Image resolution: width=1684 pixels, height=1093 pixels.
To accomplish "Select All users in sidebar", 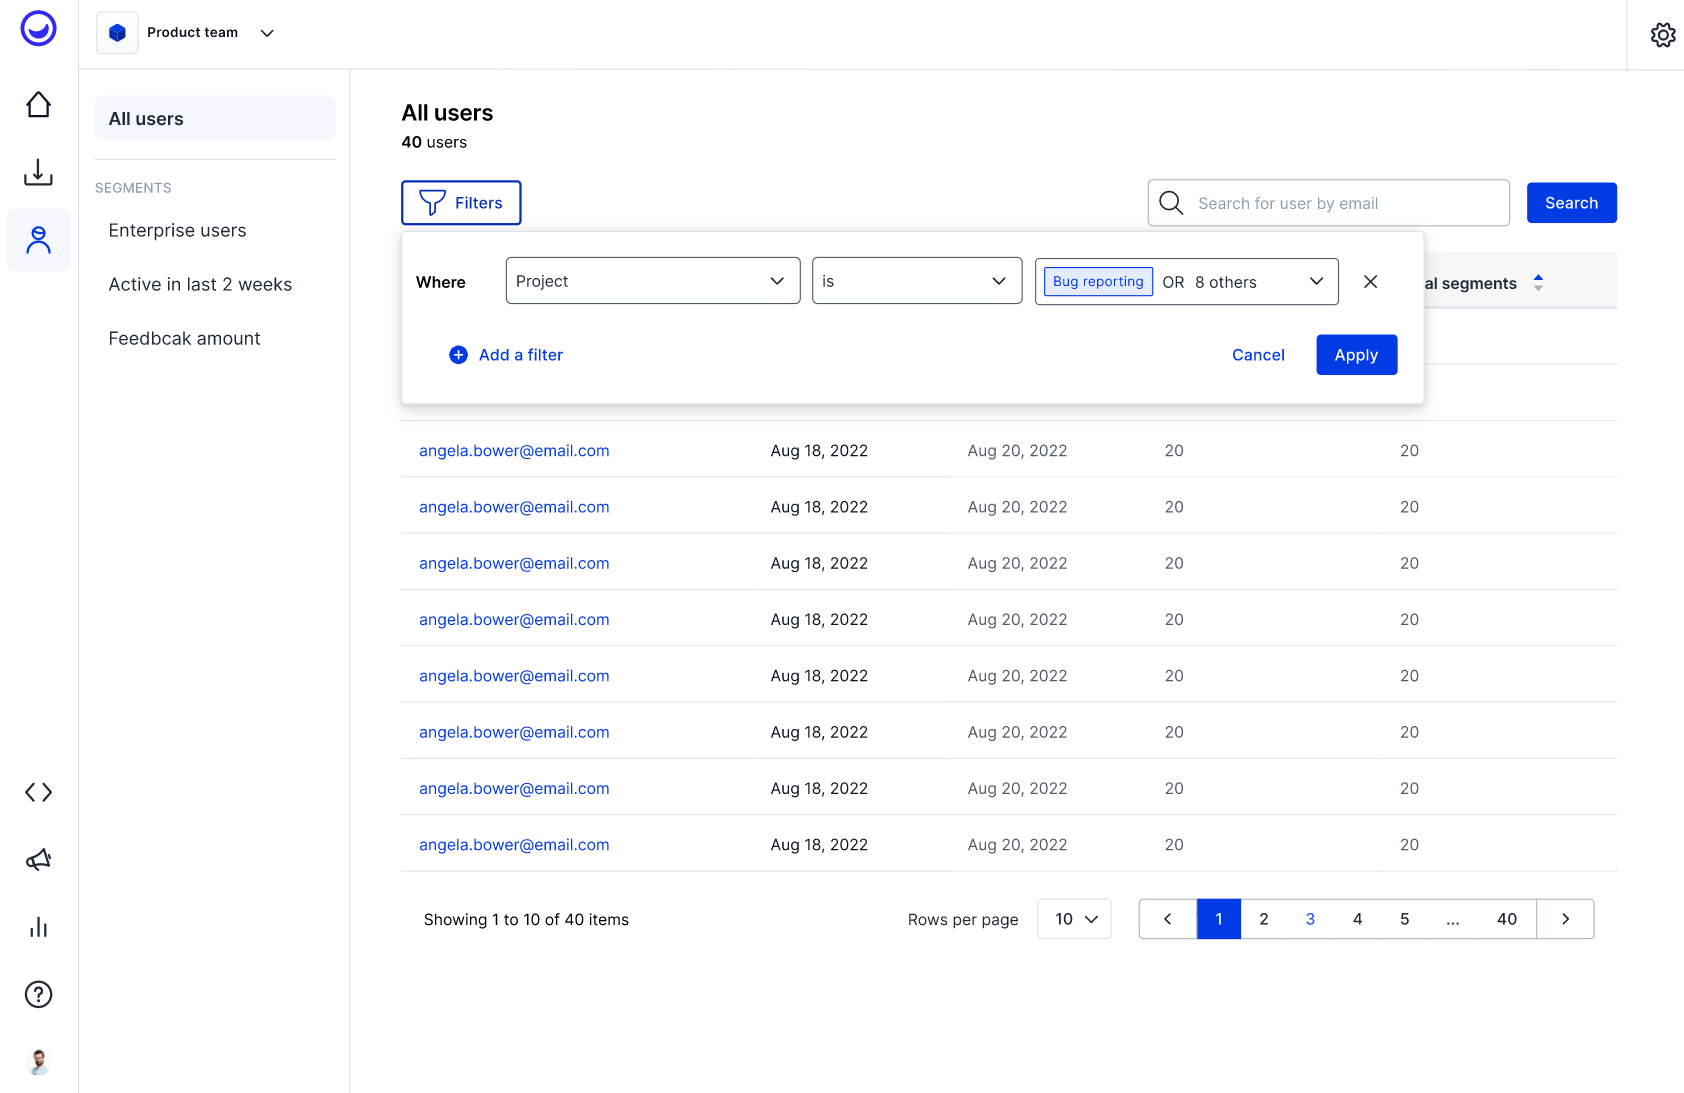I will pyautogui.click(x=215, y=119).
